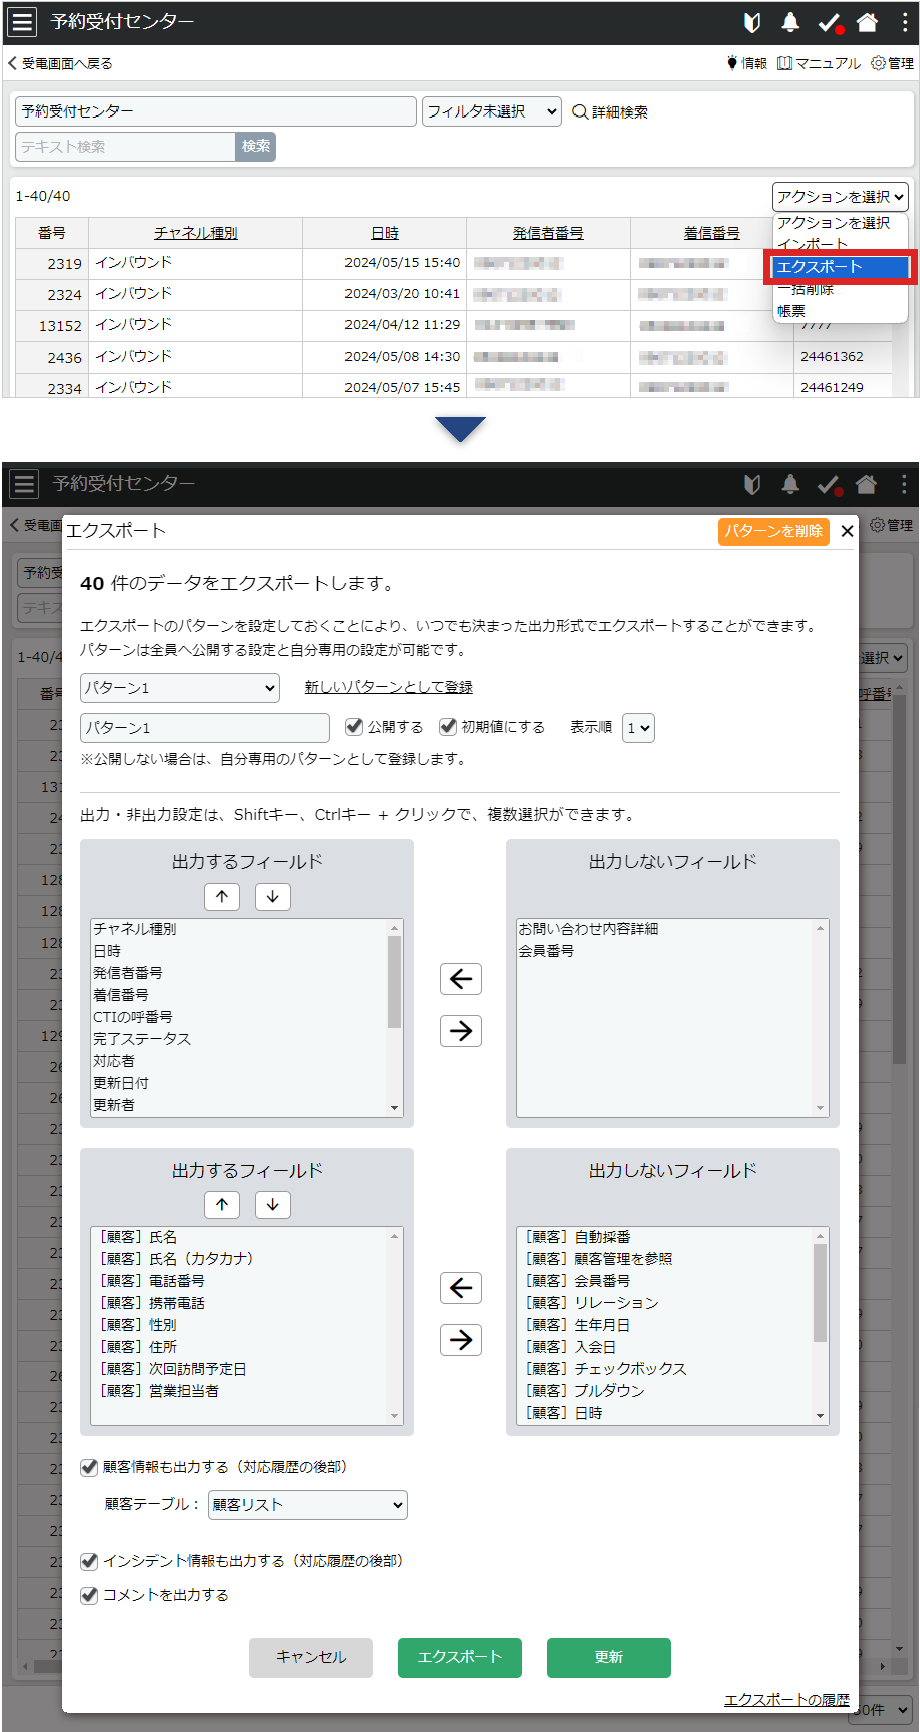Toggle 顧客情報も出力する checkbox
This screenshot has height=1732, width=920.
(x=89, y=1467)
